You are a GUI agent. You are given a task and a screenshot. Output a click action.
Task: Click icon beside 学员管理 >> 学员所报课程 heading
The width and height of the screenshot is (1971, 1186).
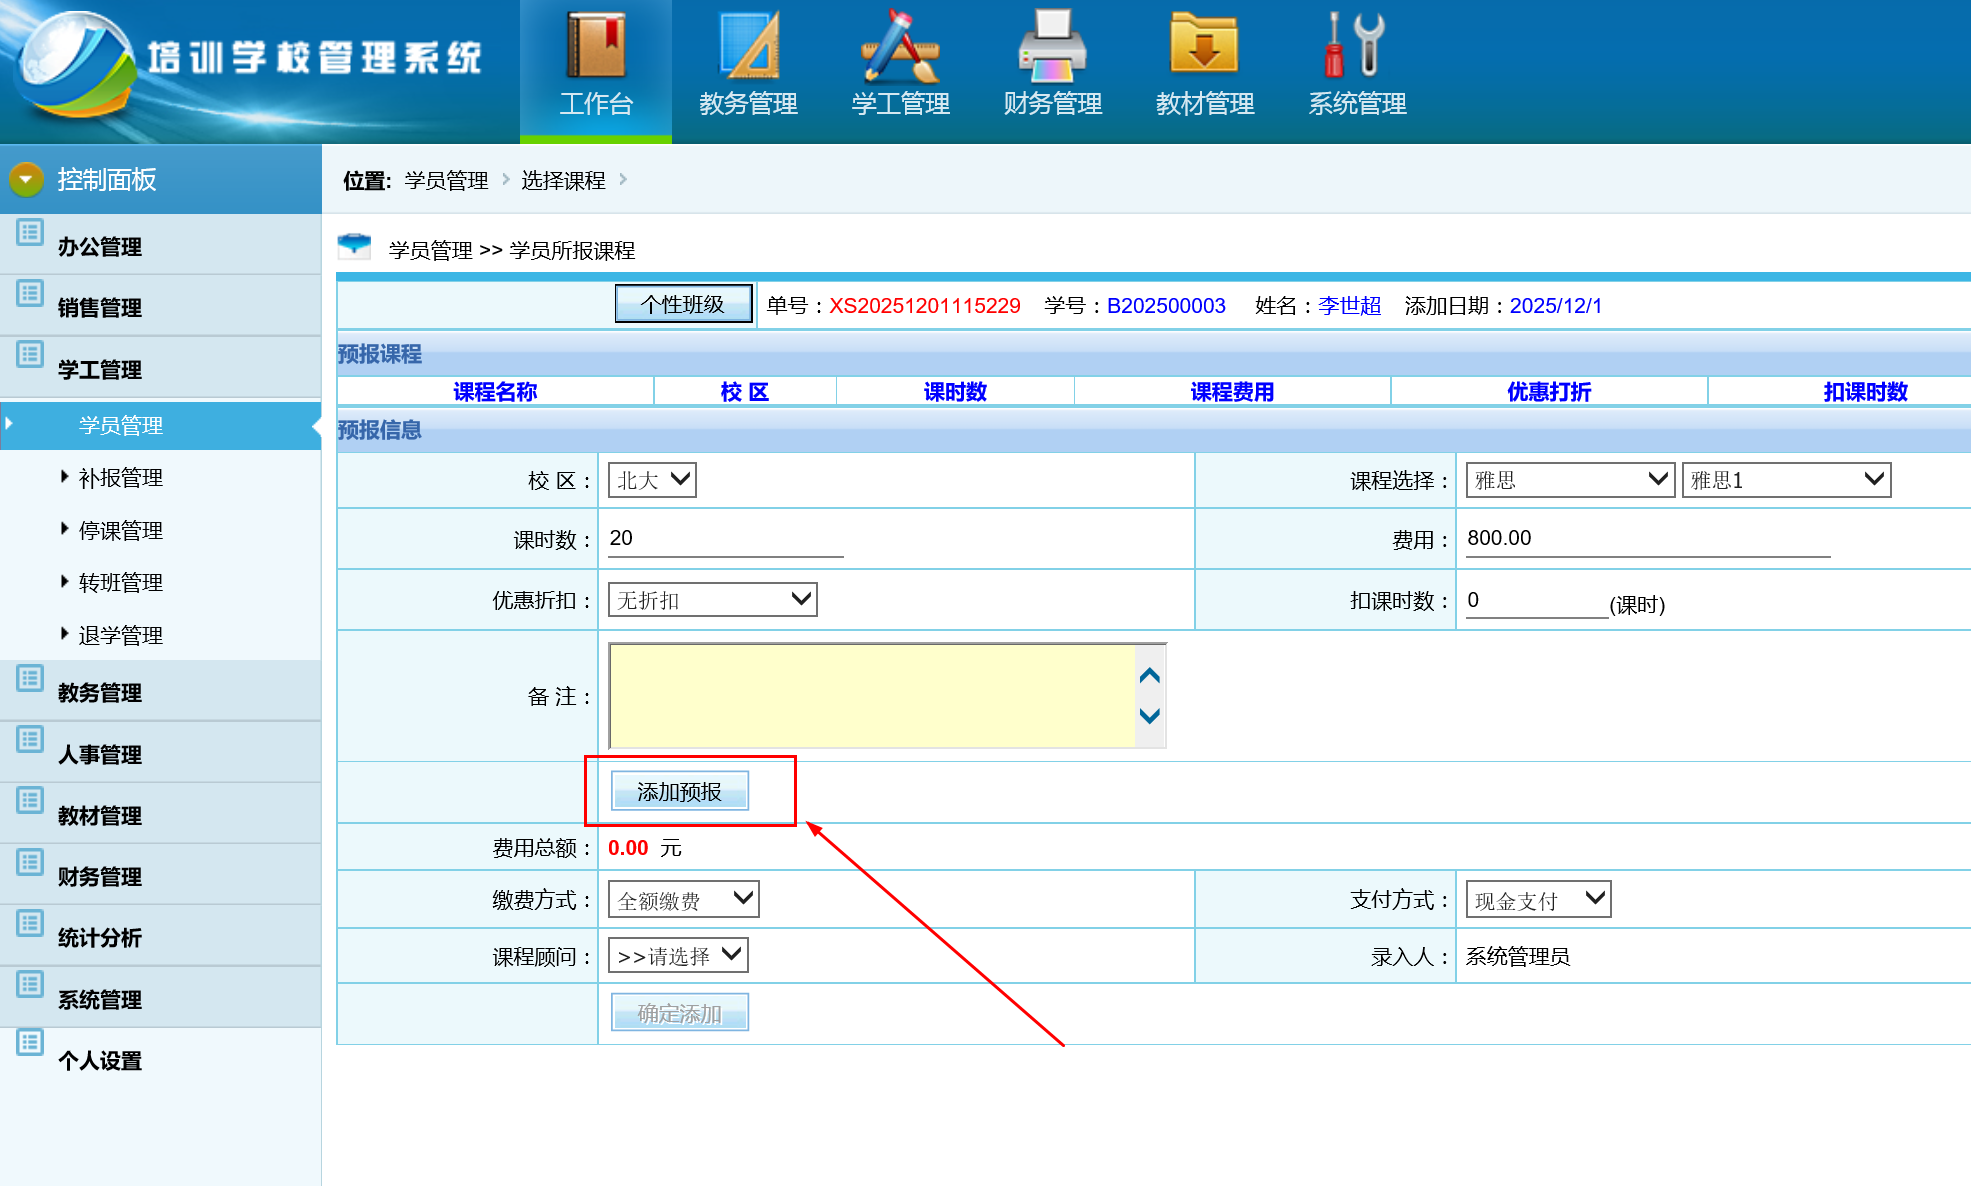(x=354, y=245)
